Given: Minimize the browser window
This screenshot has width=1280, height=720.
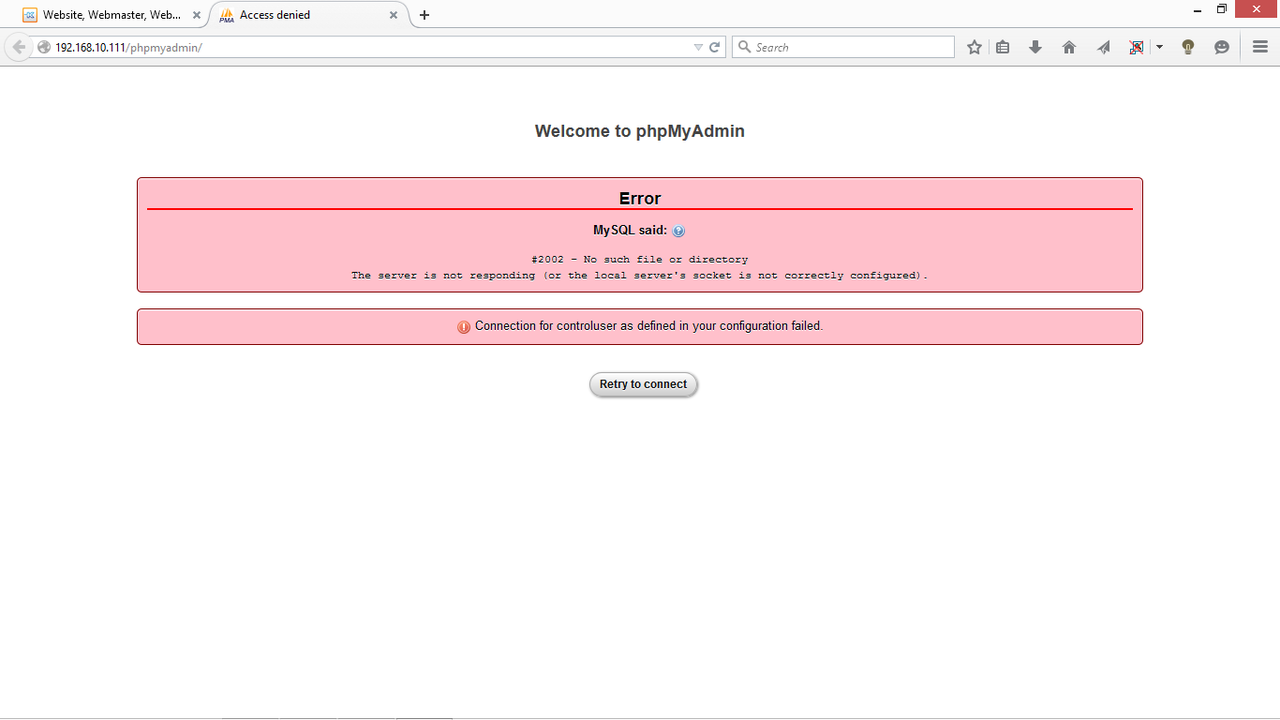Looking at the screenshot, I should (x=1198, y=9).
